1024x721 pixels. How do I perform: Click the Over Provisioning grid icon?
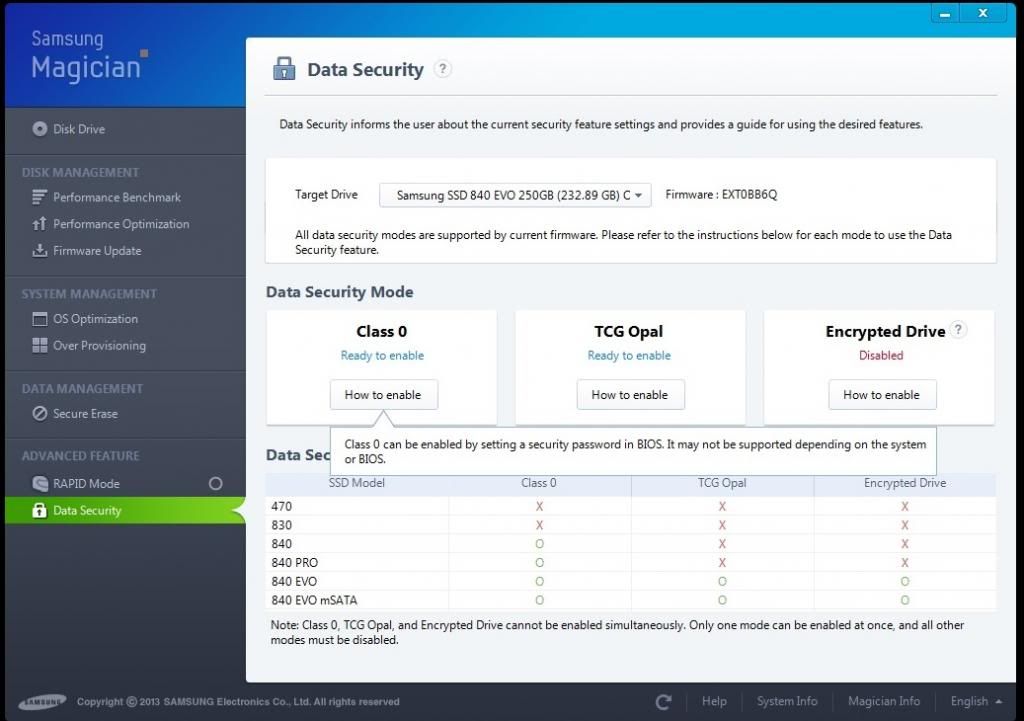(39, 345)
